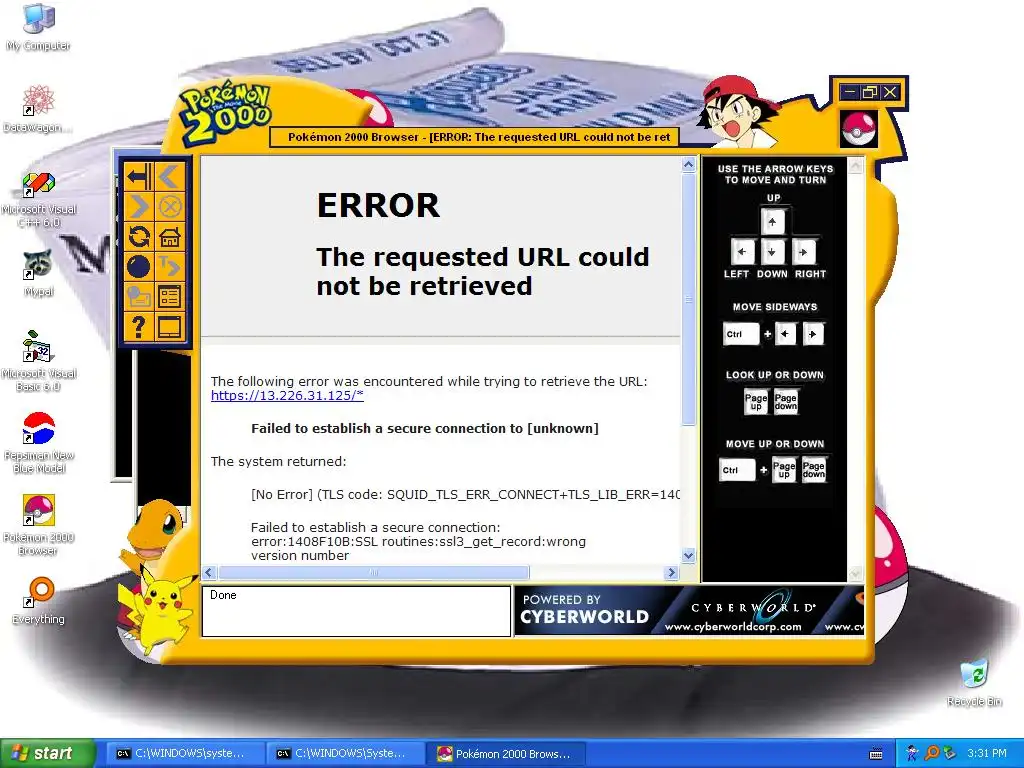
Task: Restore the Pokémon 2000 Browser window size
Action: pyautogui.click(x=869, y=92)
